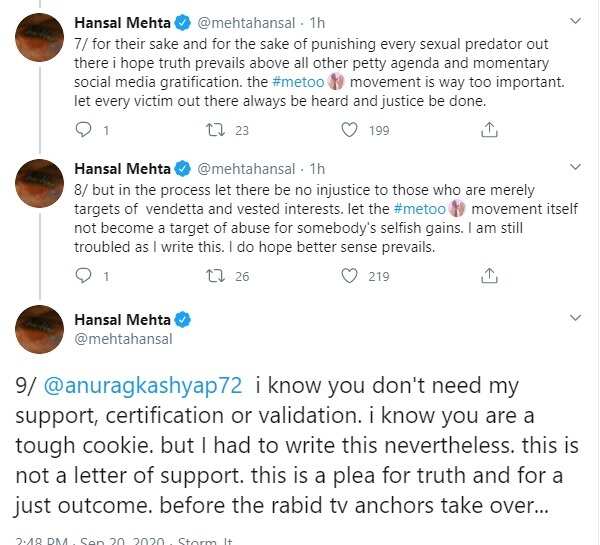The width and height of the screenshot is (600, 545).
Task: Reply to tweet 8 about vendetta
Action: point(84,276)
